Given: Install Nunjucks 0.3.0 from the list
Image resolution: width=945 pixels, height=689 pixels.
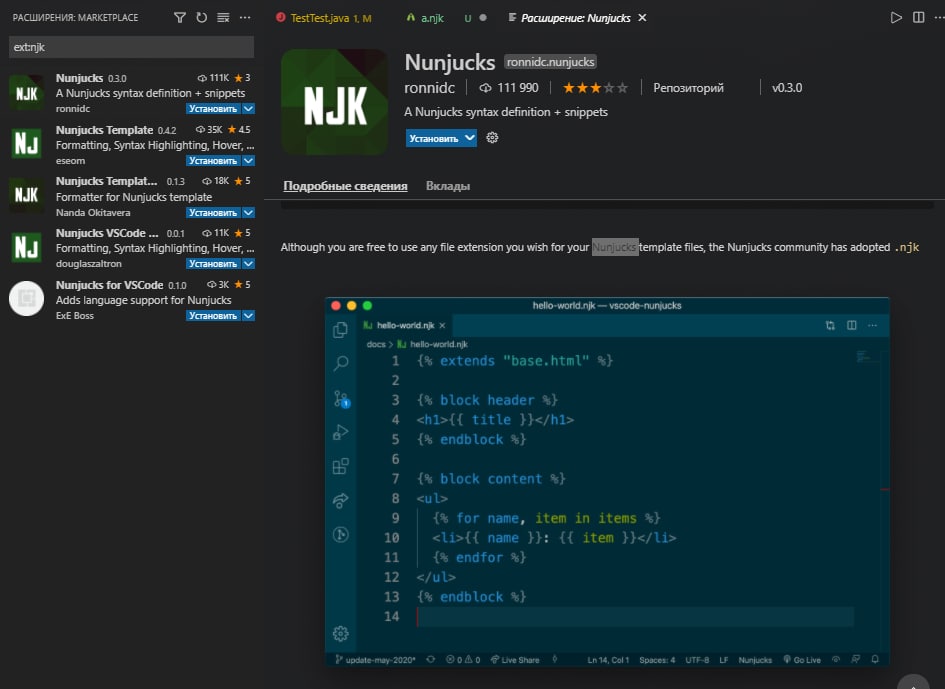Looking at the screenshot, I should (x=213, y=109).
